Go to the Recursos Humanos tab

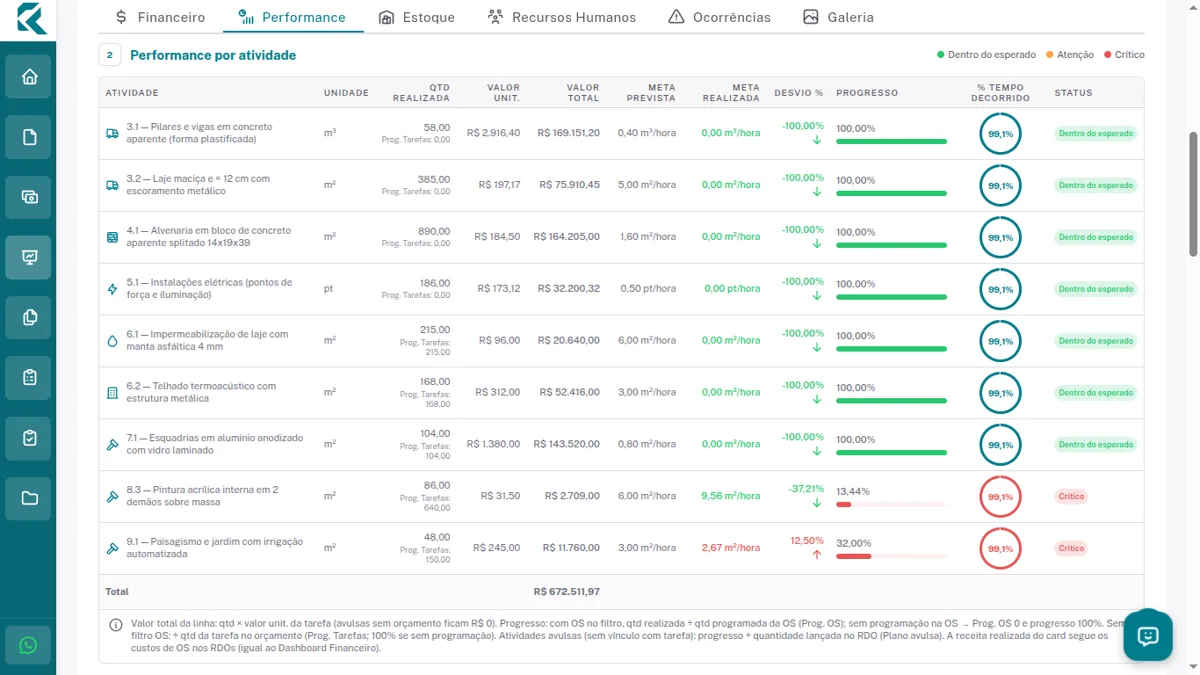[561, 17]
